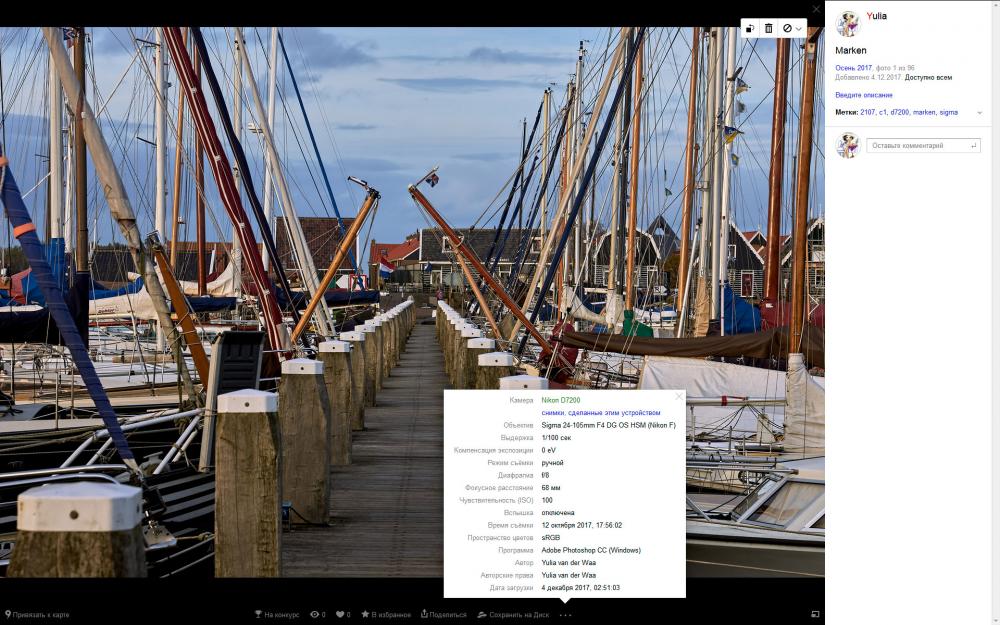The image size is (1000, 625).
Task: Toggle the three-dots more options menu
Action: point(565,615)
